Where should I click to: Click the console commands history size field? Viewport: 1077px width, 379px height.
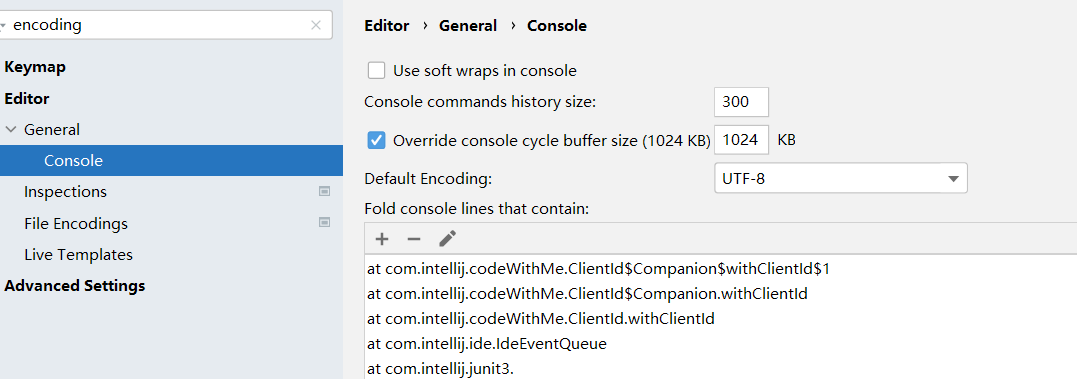point(741,102)
